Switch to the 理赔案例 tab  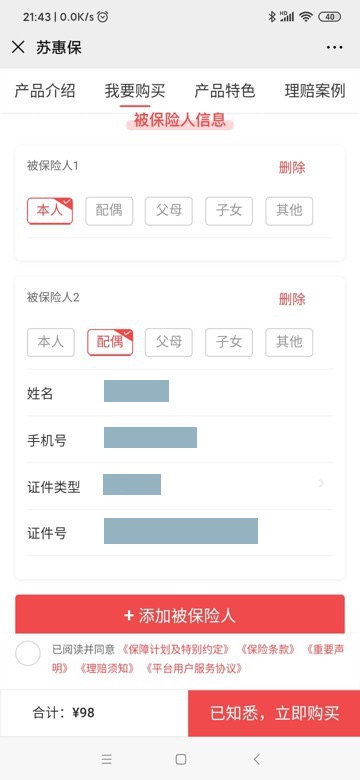coord(315,91)
